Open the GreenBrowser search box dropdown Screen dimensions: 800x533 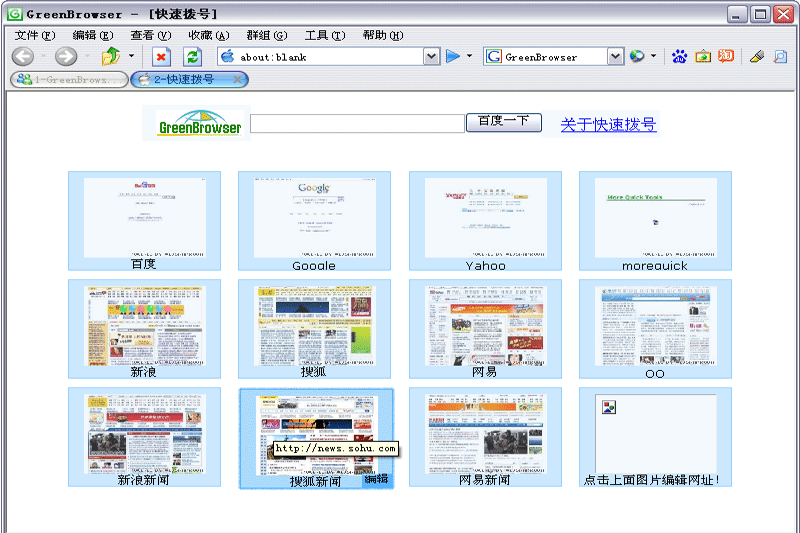[x=616, y=57]
